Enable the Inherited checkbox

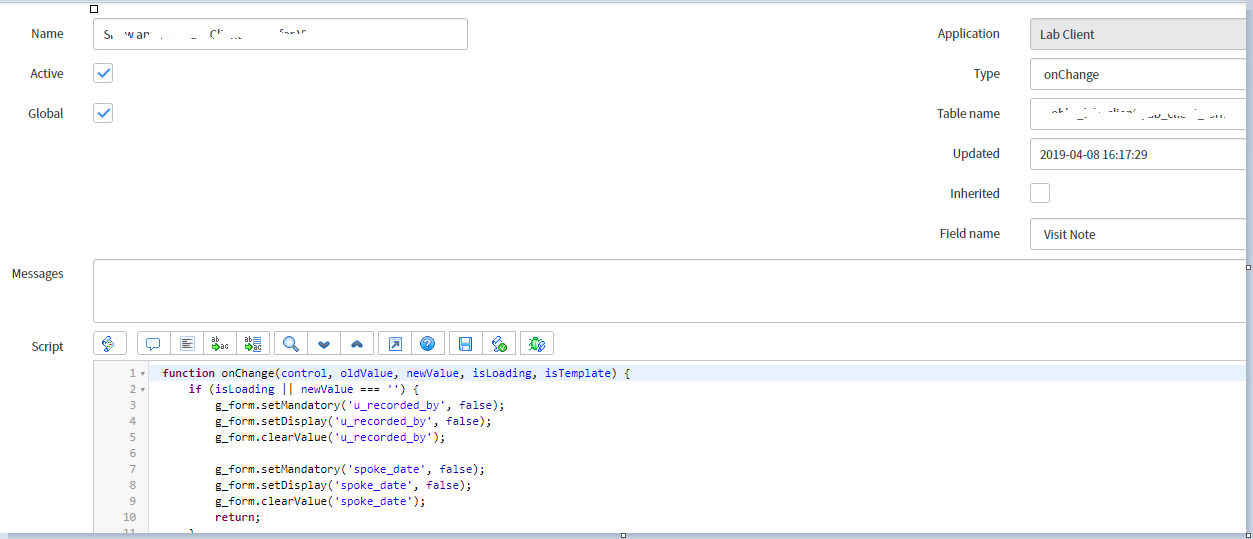(1040, 193)
